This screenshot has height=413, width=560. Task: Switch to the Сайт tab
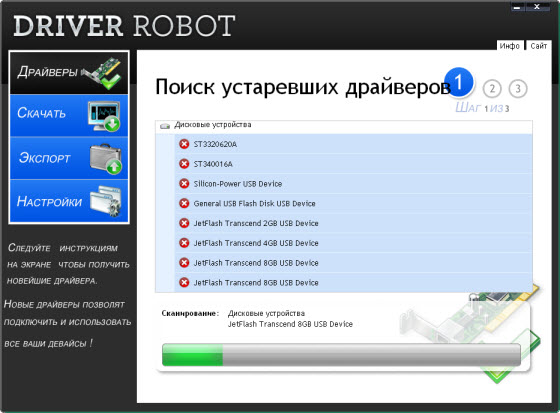(x=539, y=46)
